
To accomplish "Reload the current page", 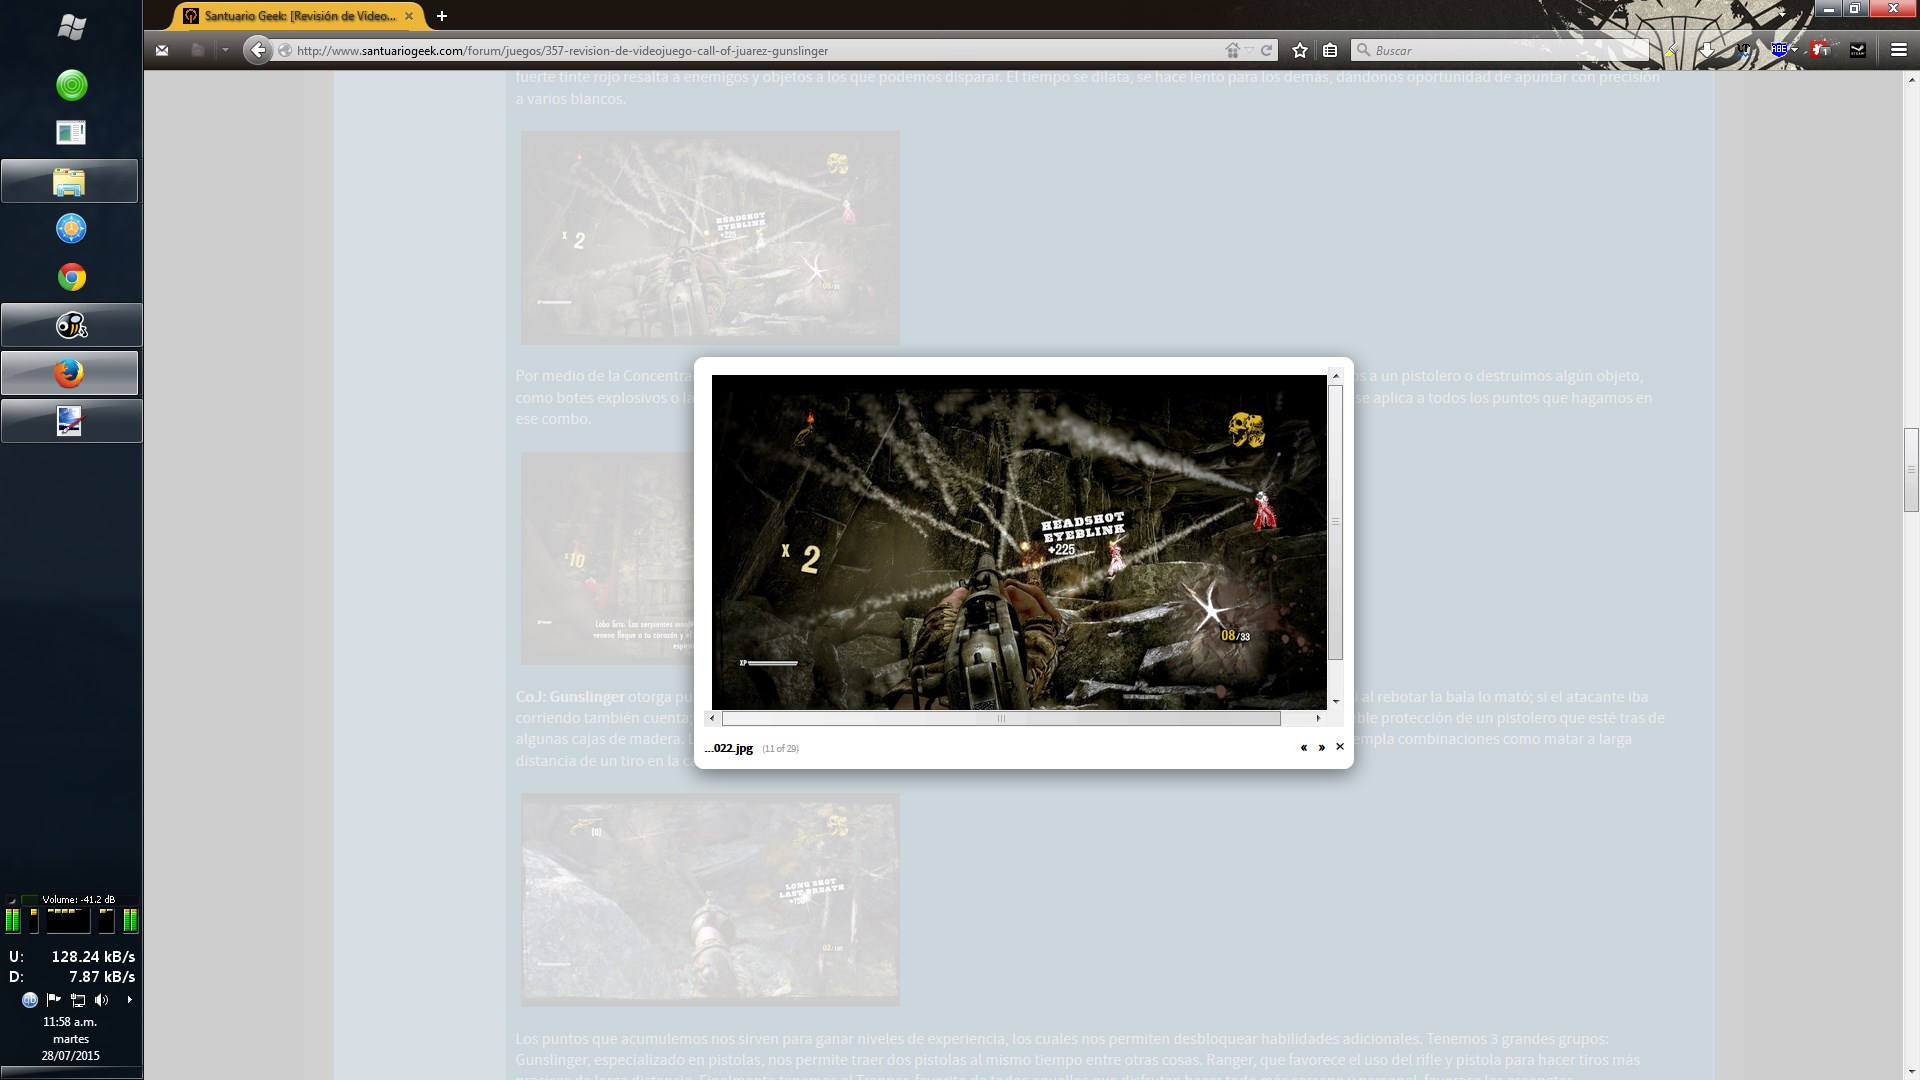I will (x=1267, y=50).
